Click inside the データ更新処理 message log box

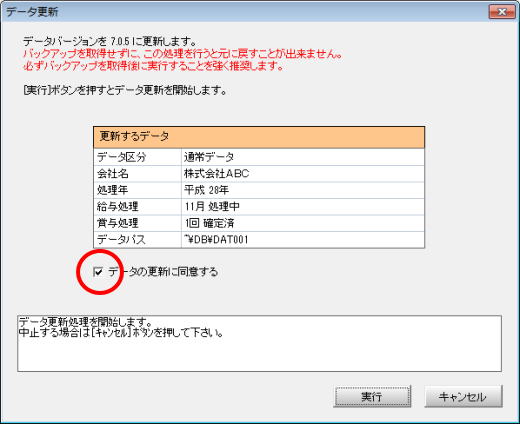click(259, 343)
